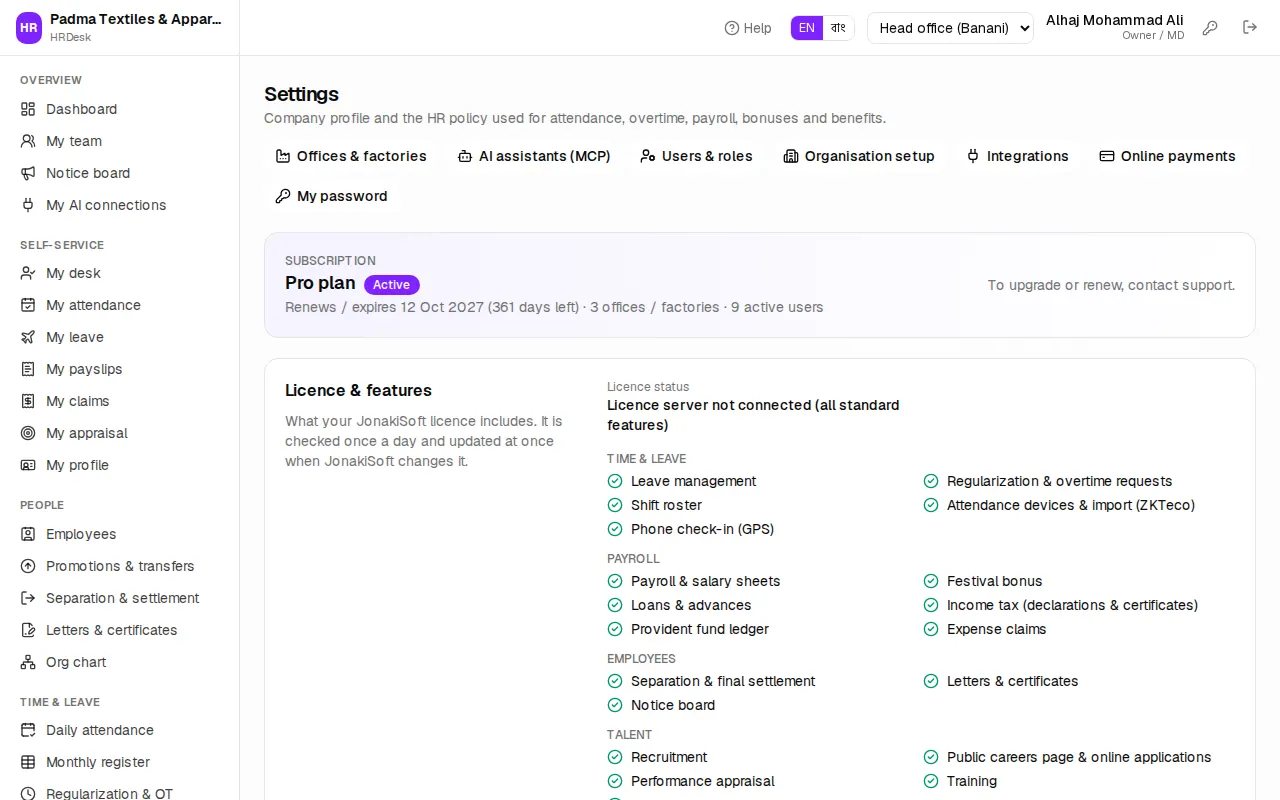Viewport: 1280px width, 800px height.
Task: Click the My AI connections plug icon
Action: tap(28, 205)
